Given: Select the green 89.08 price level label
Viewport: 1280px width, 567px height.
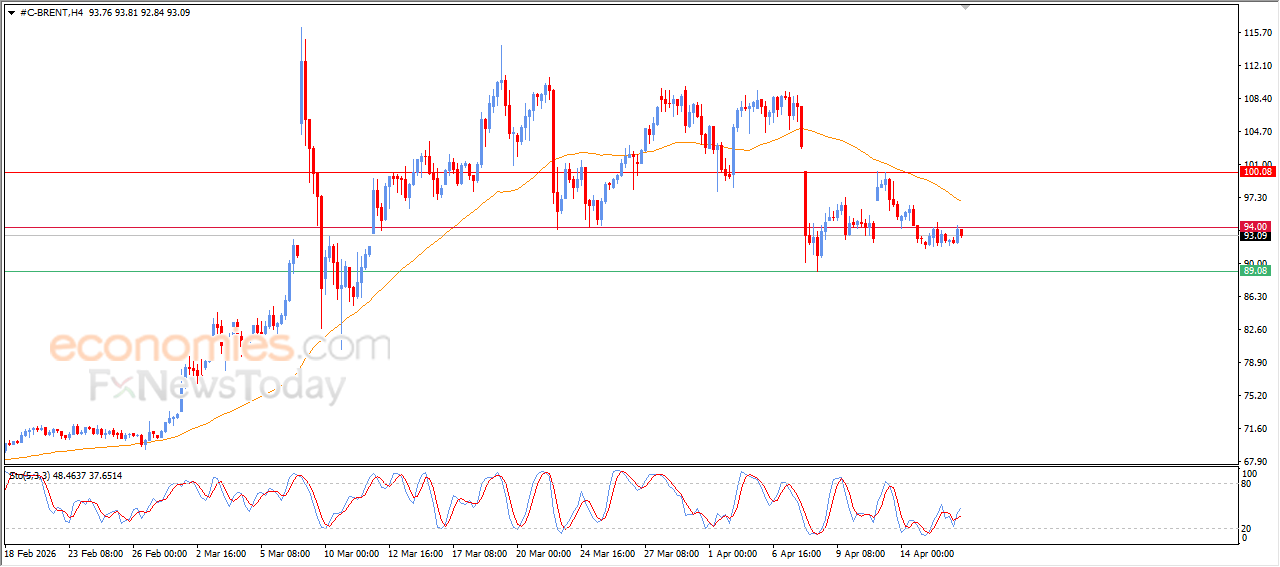Looking at the screenshot, I should [x=1255, y=271].
